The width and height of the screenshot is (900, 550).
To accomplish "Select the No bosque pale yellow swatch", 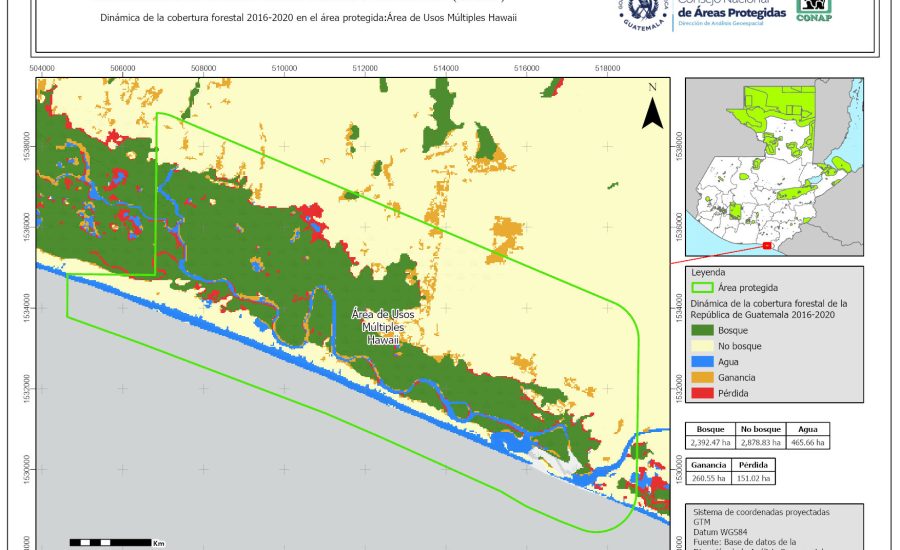I will [702, 345].
